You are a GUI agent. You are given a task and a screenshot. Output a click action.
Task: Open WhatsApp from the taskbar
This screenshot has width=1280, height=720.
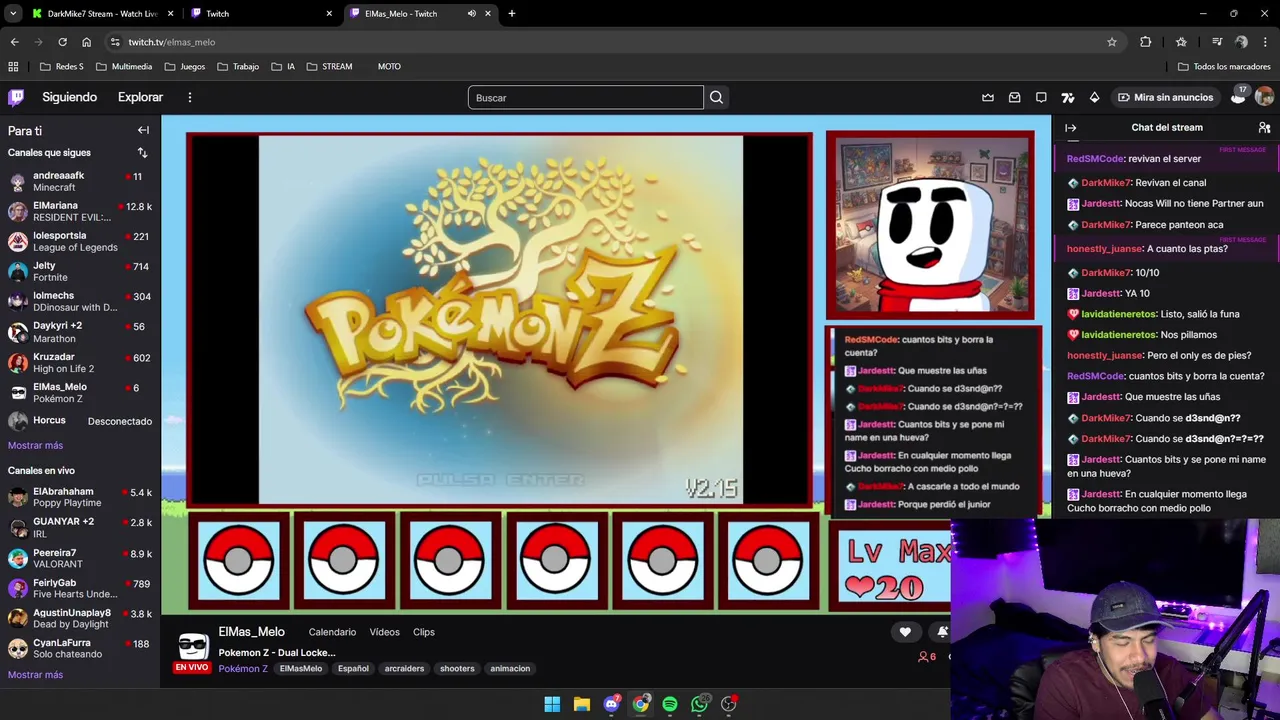coord(699,704)
